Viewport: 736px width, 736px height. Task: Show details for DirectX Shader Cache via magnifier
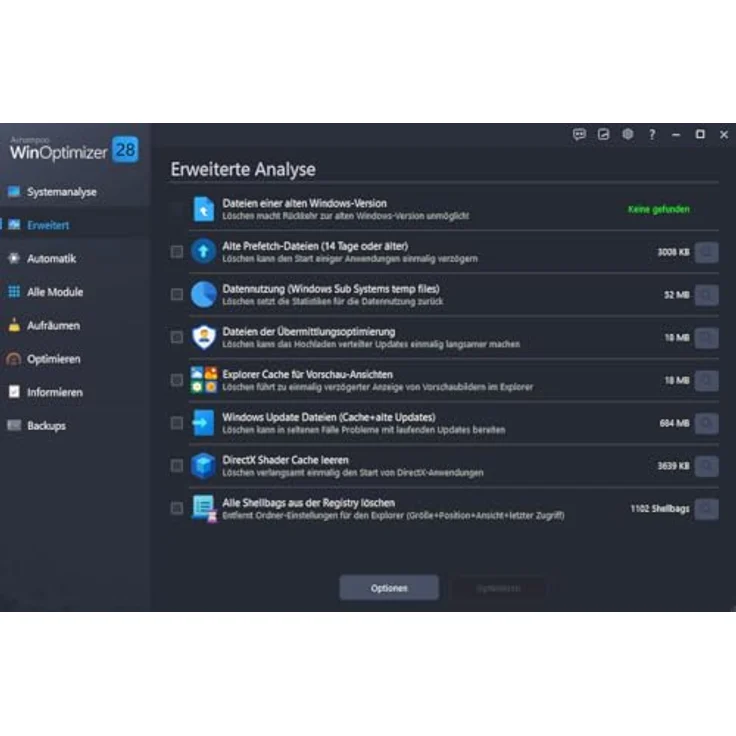coord(706,466)
